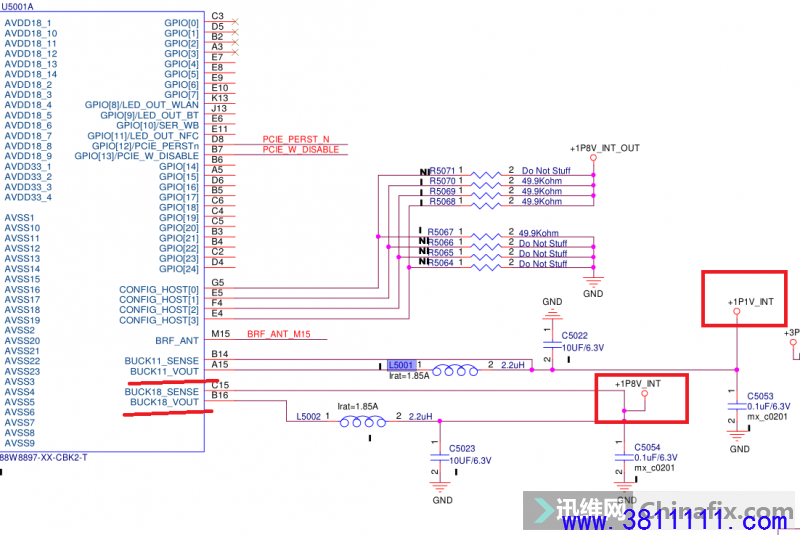Click the Do Not Stuff note of R5064
This screenshot has width=800, height=535.
(x=543, y=264)
